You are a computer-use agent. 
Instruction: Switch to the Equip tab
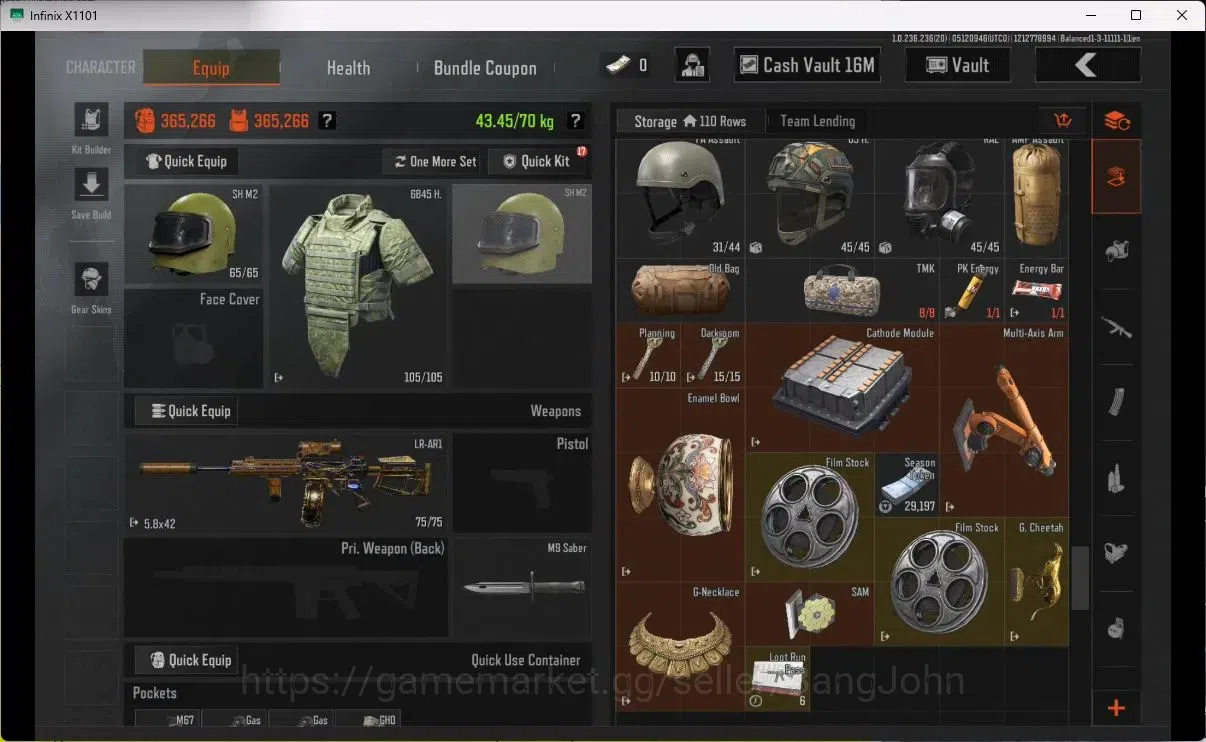click(211, 68)
